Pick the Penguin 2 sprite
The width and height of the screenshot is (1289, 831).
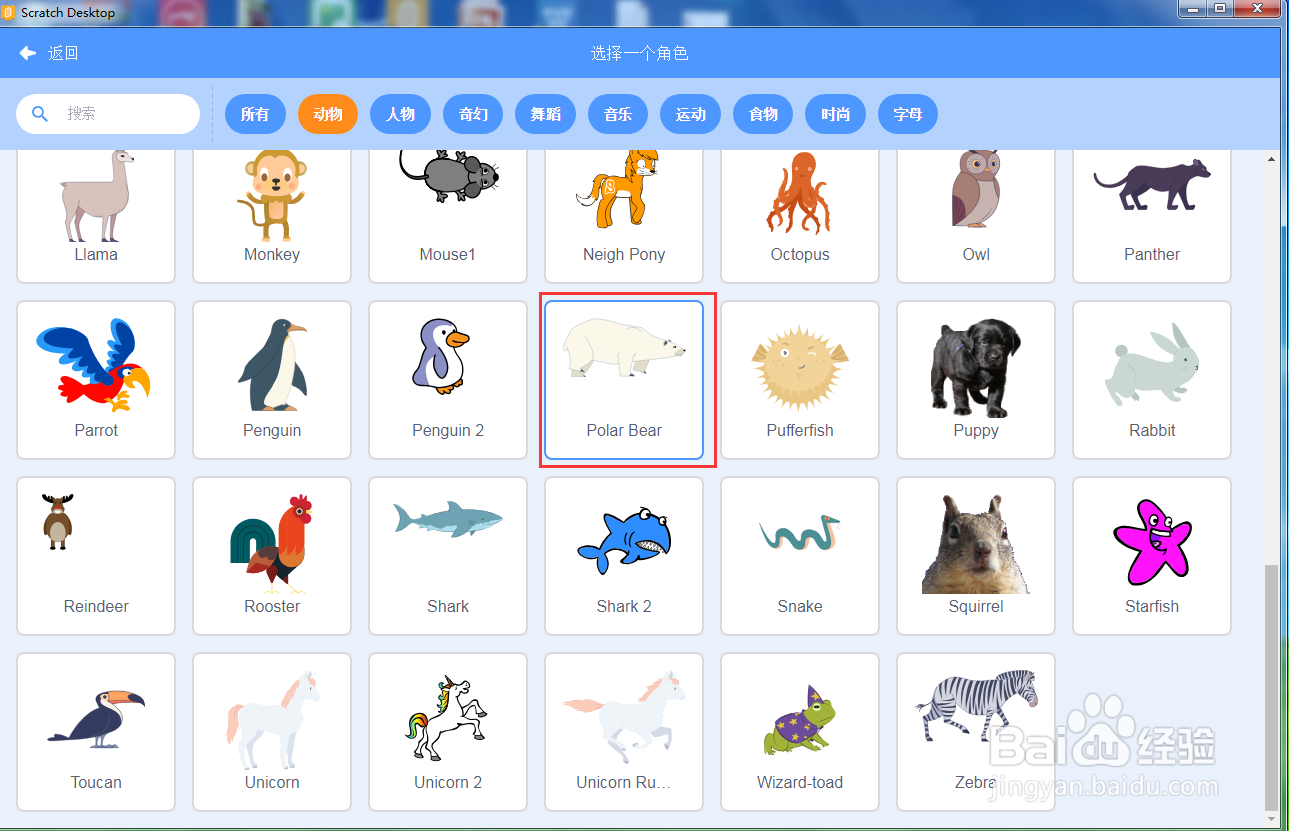click(448, 380)
